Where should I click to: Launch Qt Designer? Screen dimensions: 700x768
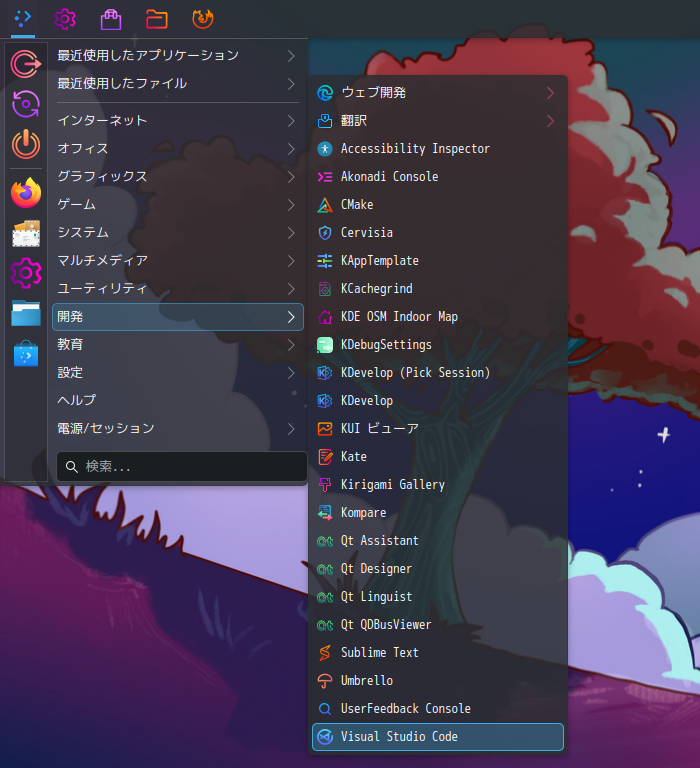click(x=438, y=569)
